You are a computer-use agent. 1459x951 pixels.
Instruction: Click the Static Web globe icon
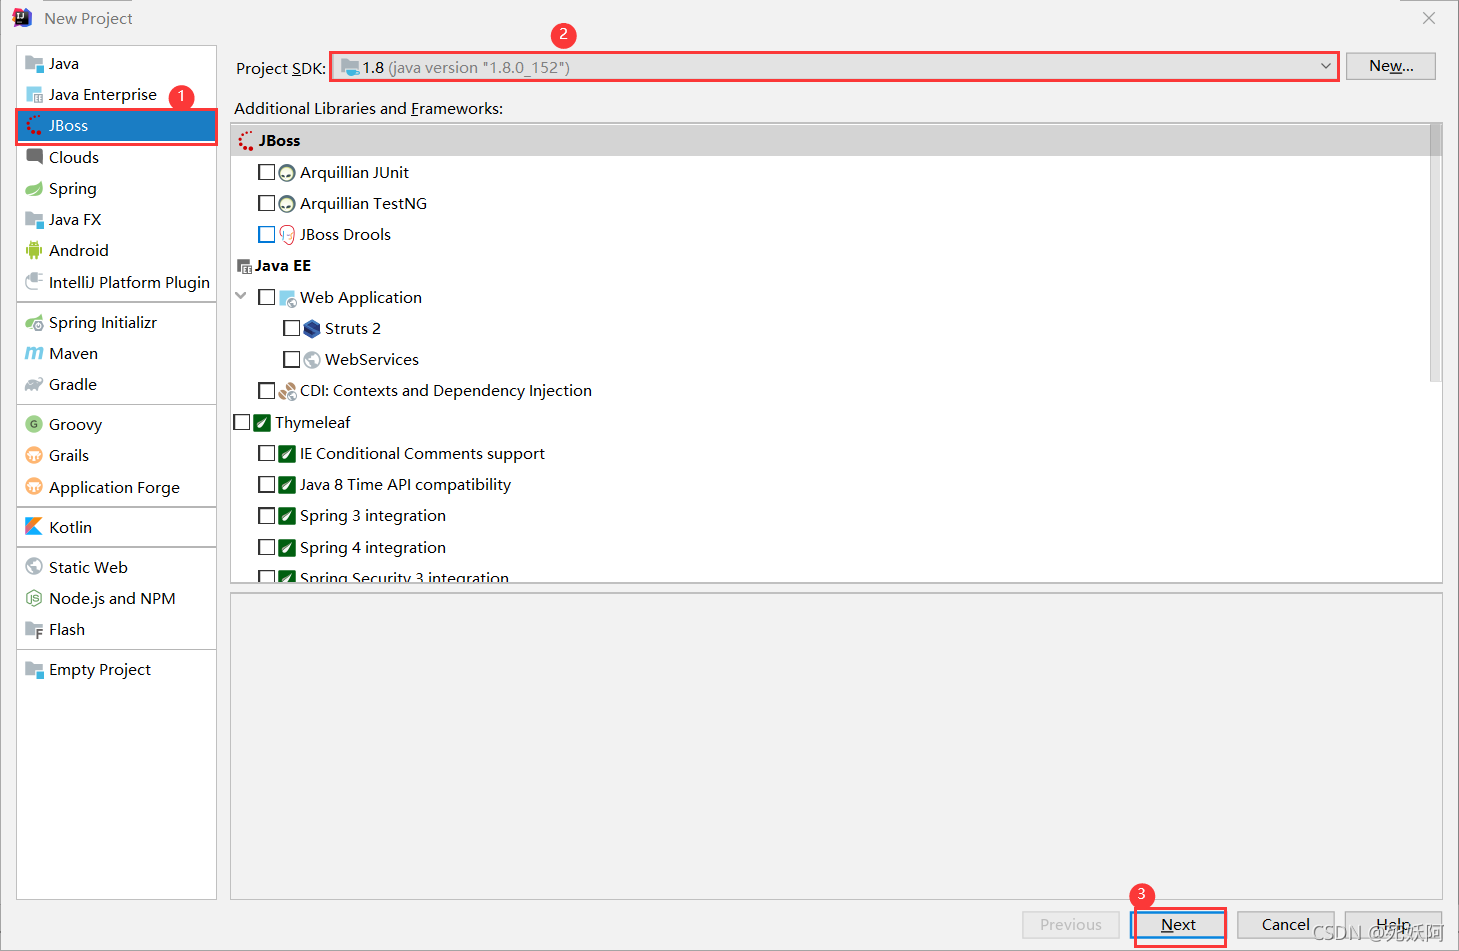point(34,567)
